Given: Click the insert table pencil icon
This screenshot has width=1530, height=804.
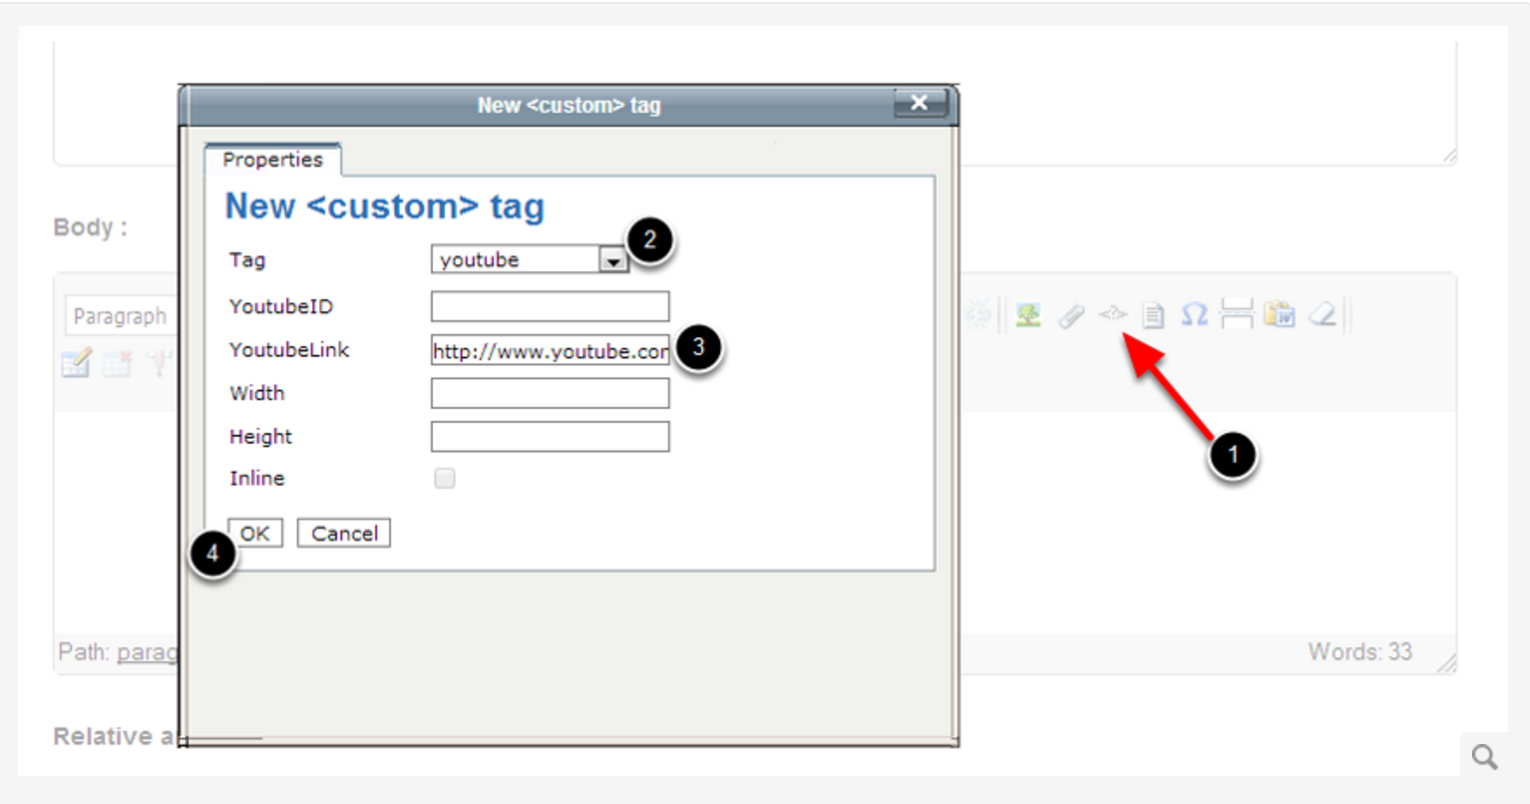Looking at the screenshot, I should coord(77,362).
